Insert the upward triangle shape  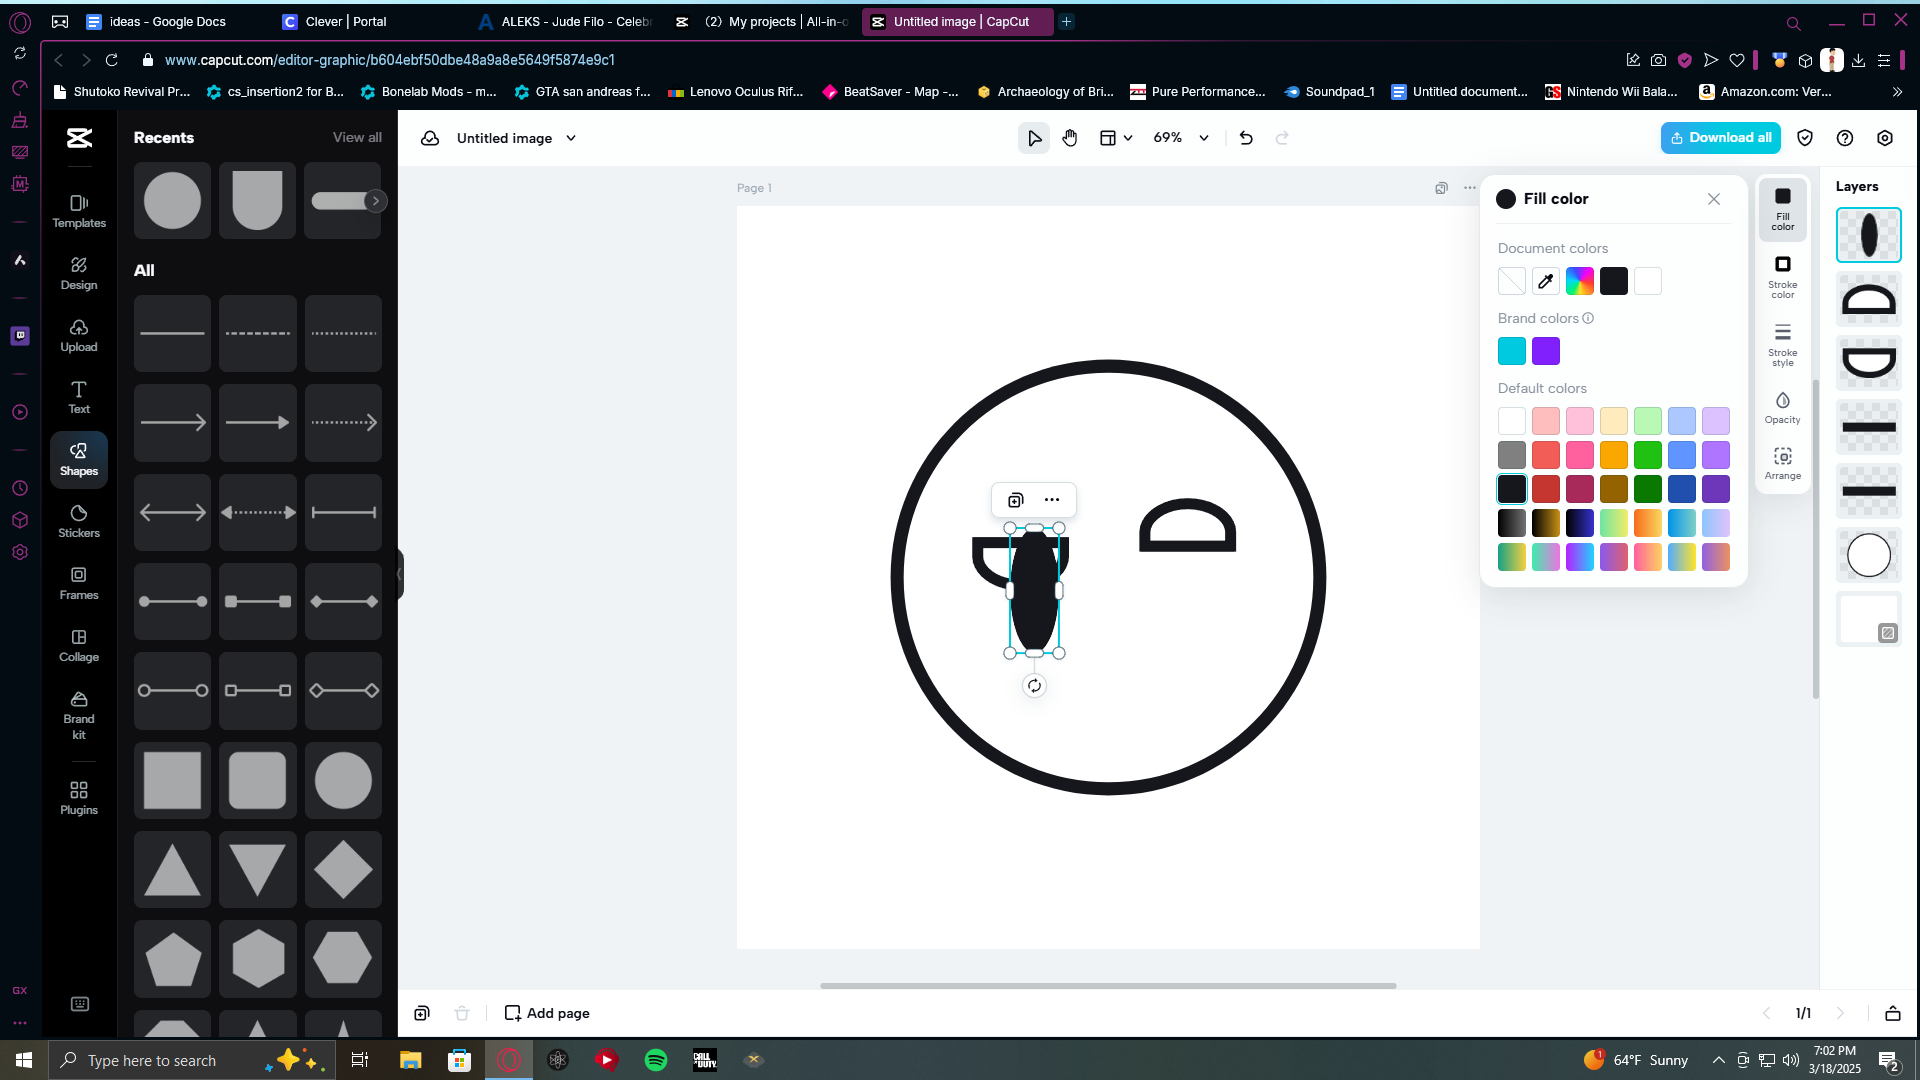coord(173,870)
